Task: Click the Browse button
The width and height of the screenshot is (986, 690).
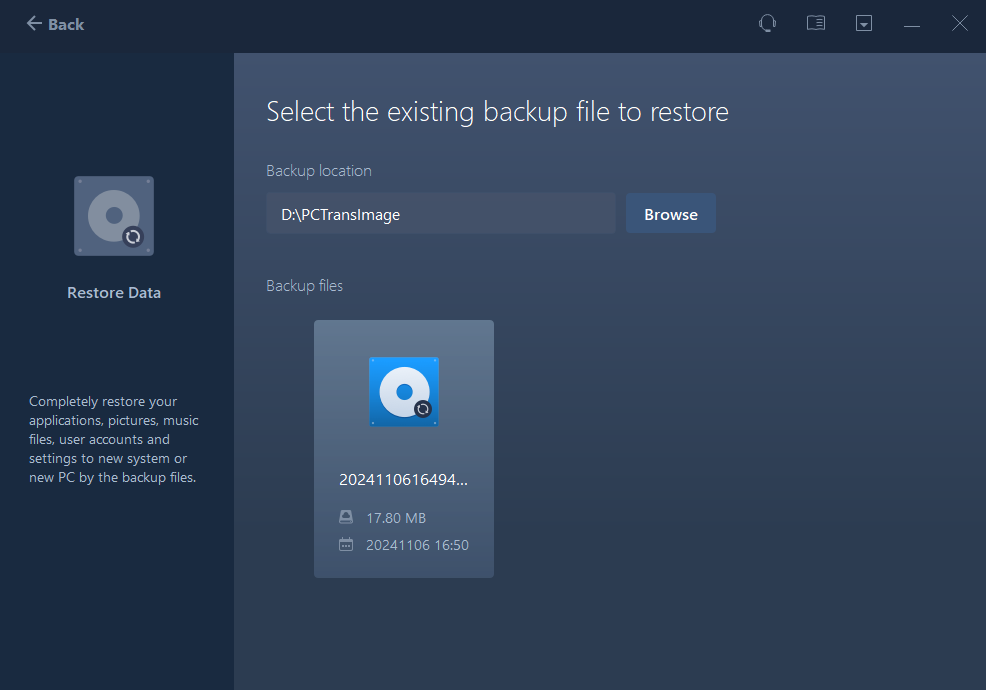Action: 670,214
